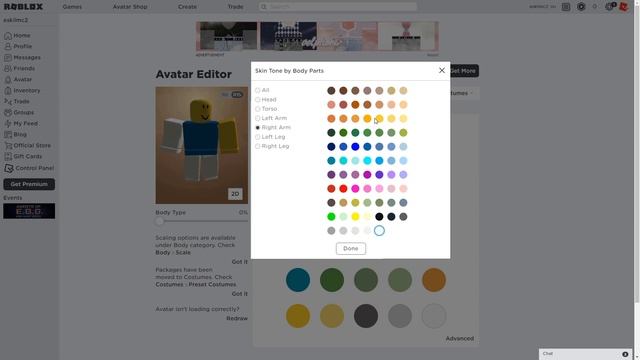Dismiss the scaling tip with Got it
Viewport: 640px width, 360px height.
(x=240, y=262)
